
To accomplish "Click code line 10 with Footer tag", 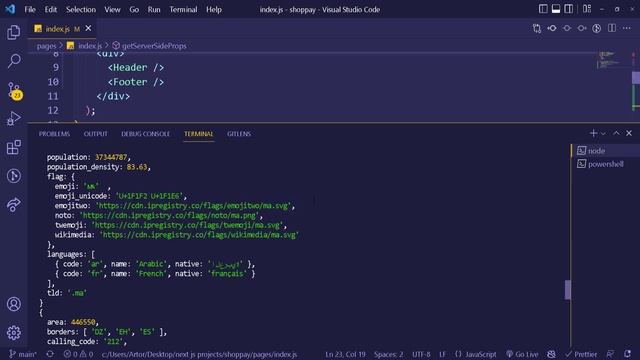I will click(x=136, y=82).
